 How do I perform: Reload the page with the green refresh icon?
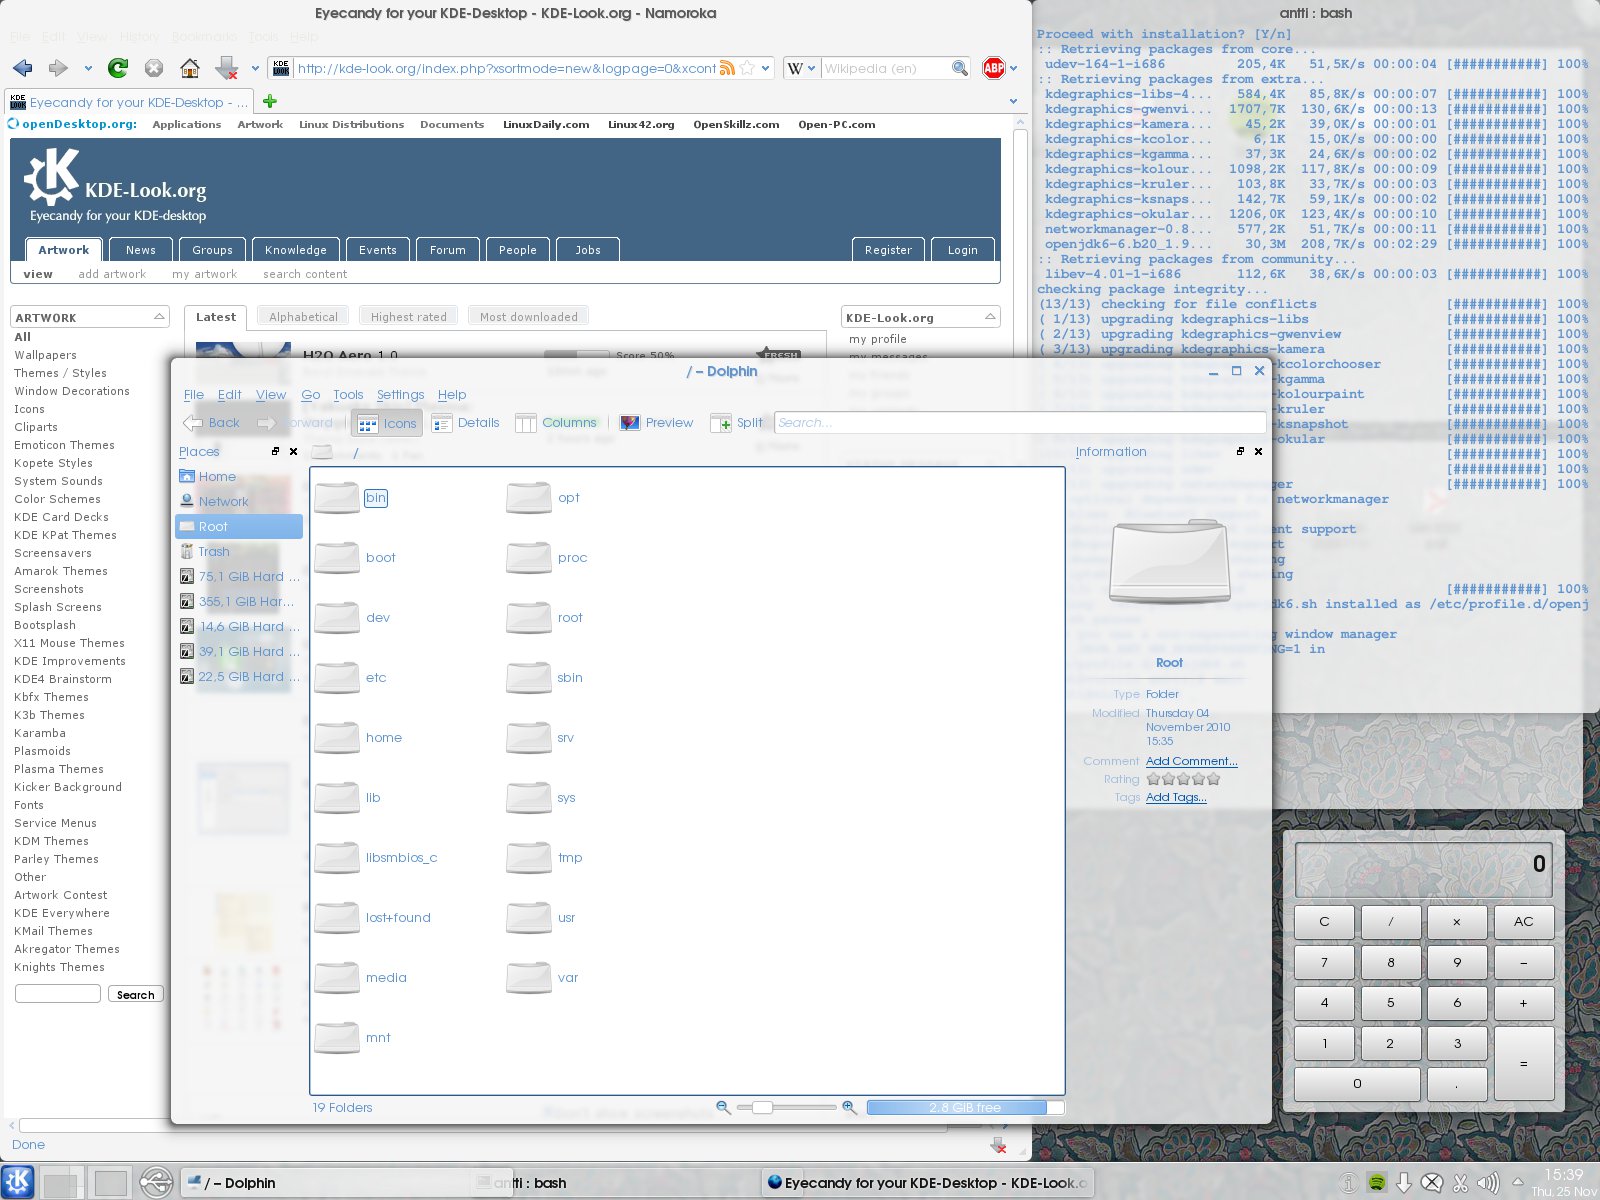point(118,68)
